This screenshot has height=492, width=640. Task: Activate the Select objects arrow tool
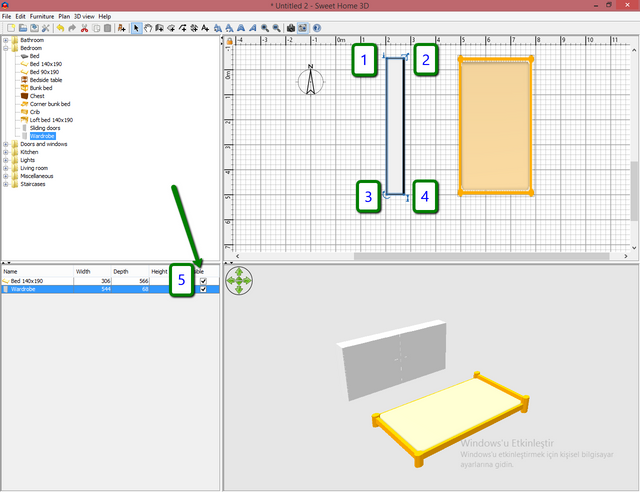(x=136, y=28)
